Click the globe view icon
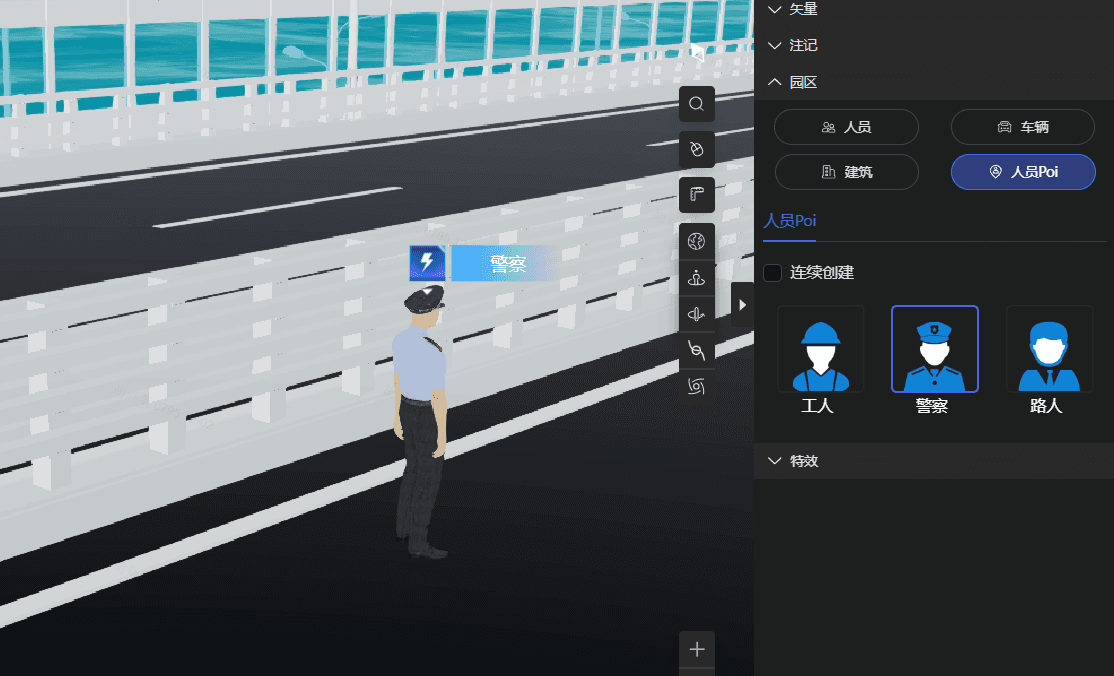The height and width of the screenshot is (676, 1114). pos(697,241)
